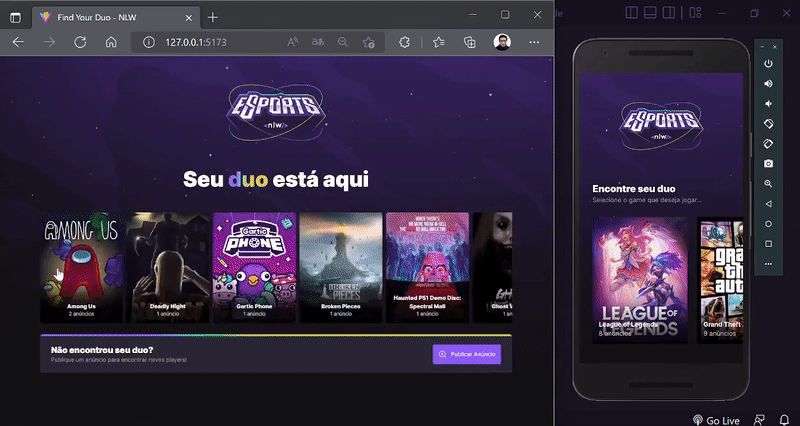Viewport: 800px width, 426px height.
Task: Open the Gartic Phone game card
Action: (x=254, y=267)
